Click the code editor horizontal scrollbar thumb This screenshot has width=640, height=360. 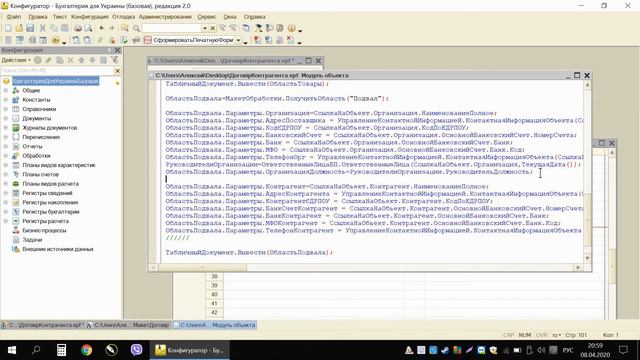202,267
